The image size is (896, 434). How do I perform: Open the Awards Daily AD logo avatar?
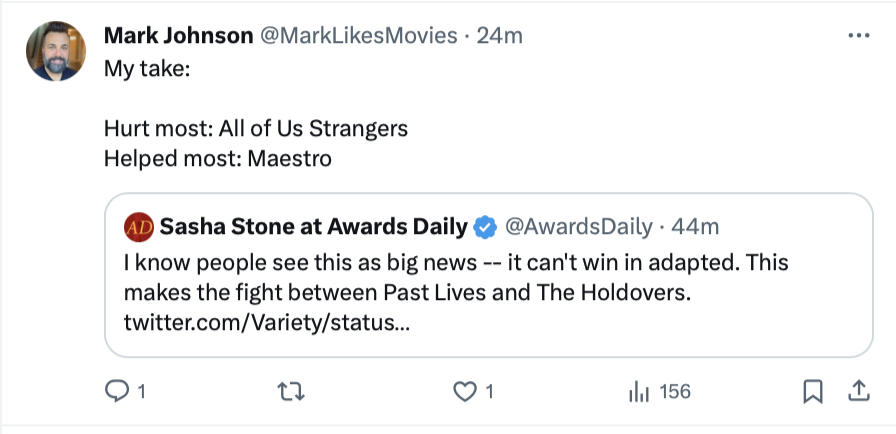(x=138, y=227)
